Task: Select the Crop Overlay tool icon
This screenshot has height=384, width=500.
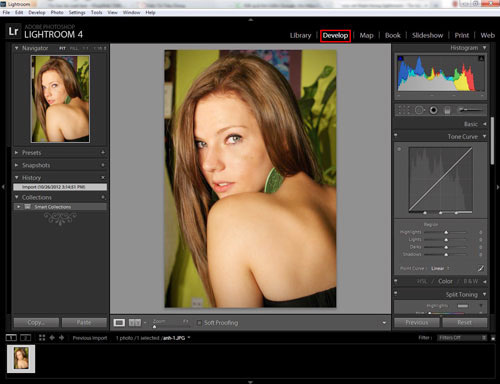Action: pyautogui.click(x=404, y=110)
